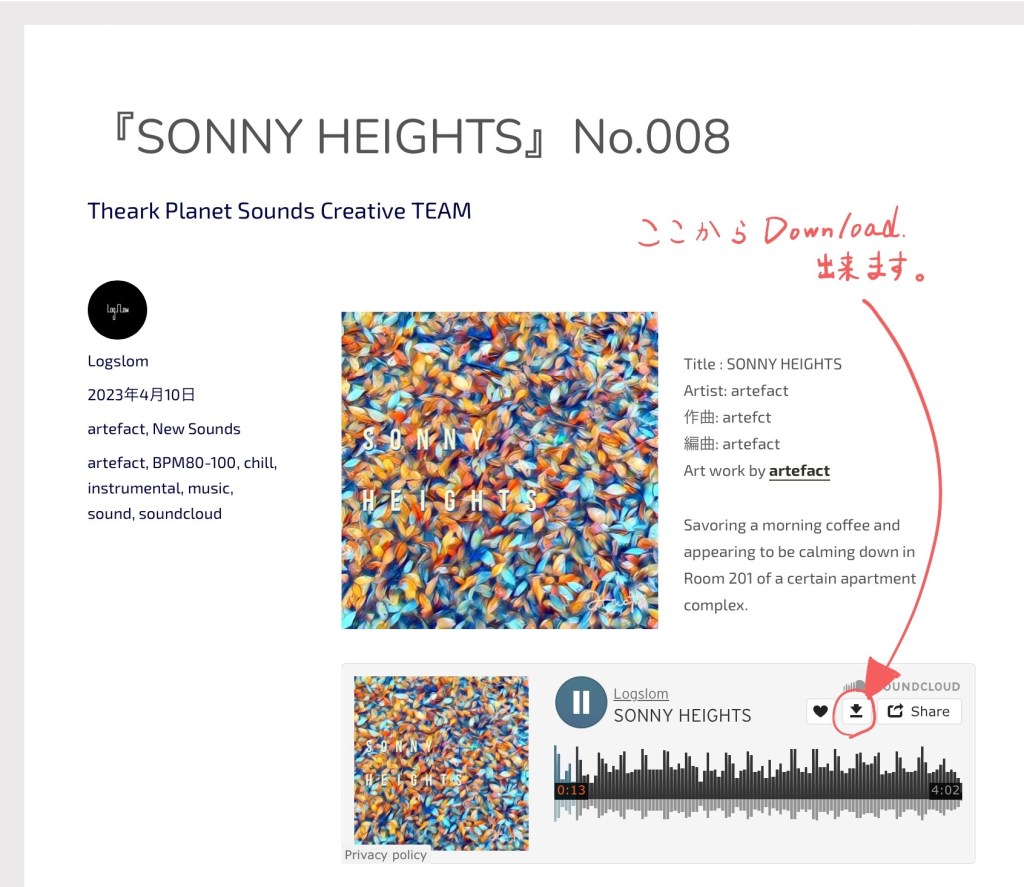The height and width of the screenshot is (887, 1024).
Task: Pause the SONNY HEIGHTS track
Action: (581, 702)
